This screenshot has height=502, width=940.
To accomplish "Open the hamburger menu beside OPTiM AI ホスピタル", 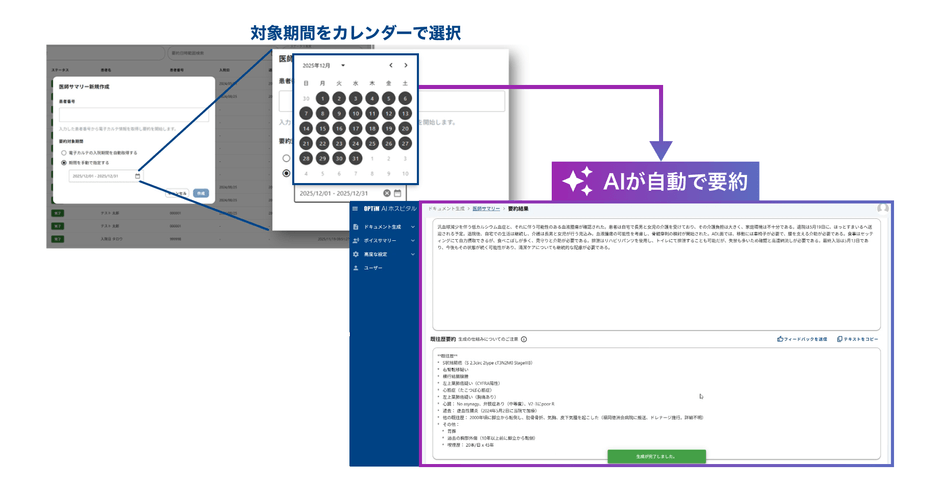I will 355,209.
